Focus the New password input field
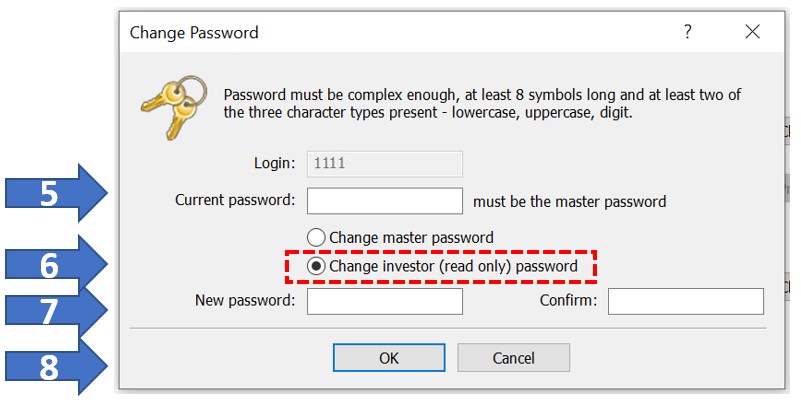The image size is (801, 412). (x=384, y=301)
